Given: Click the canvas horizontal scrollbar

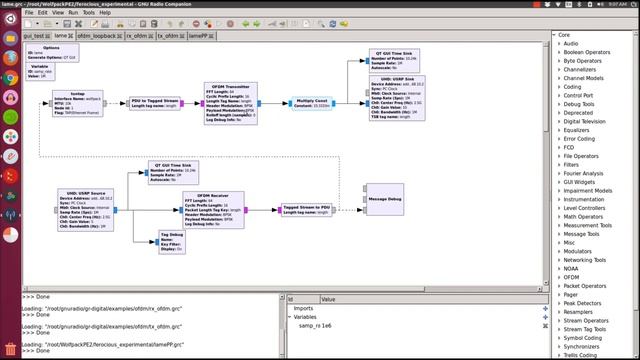Looking at the screenshot, I should tap(282, 289).
